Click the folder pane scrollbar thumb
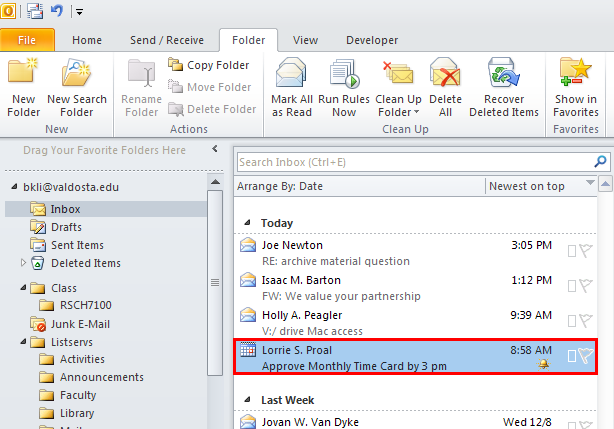The height and width of the screenshot is (429, 614). click(x=215, y=283)
